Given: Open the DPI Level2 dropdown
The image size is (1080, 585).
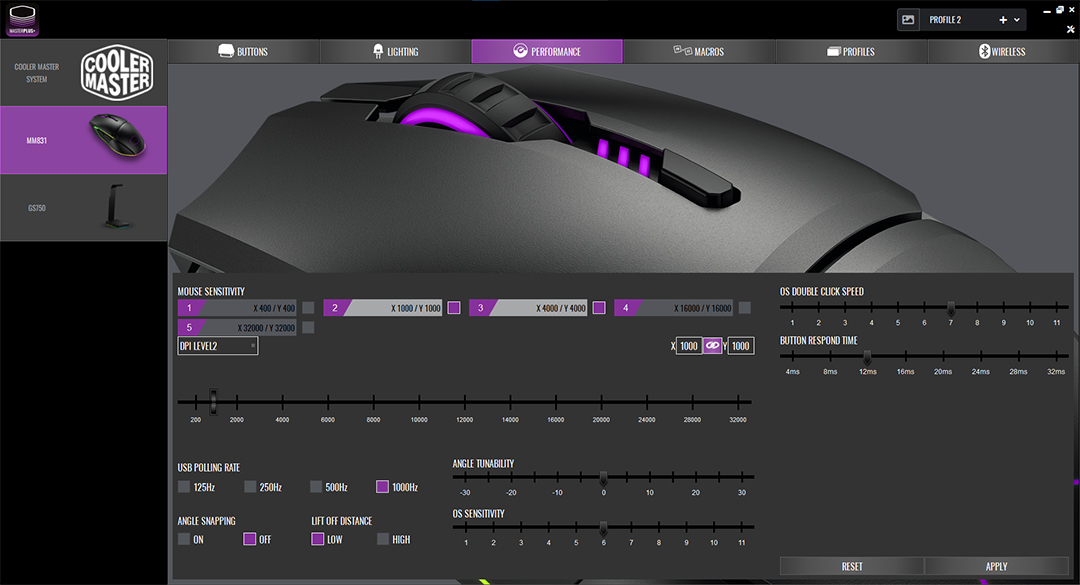Looking at the screenshot, I should 217,346.
